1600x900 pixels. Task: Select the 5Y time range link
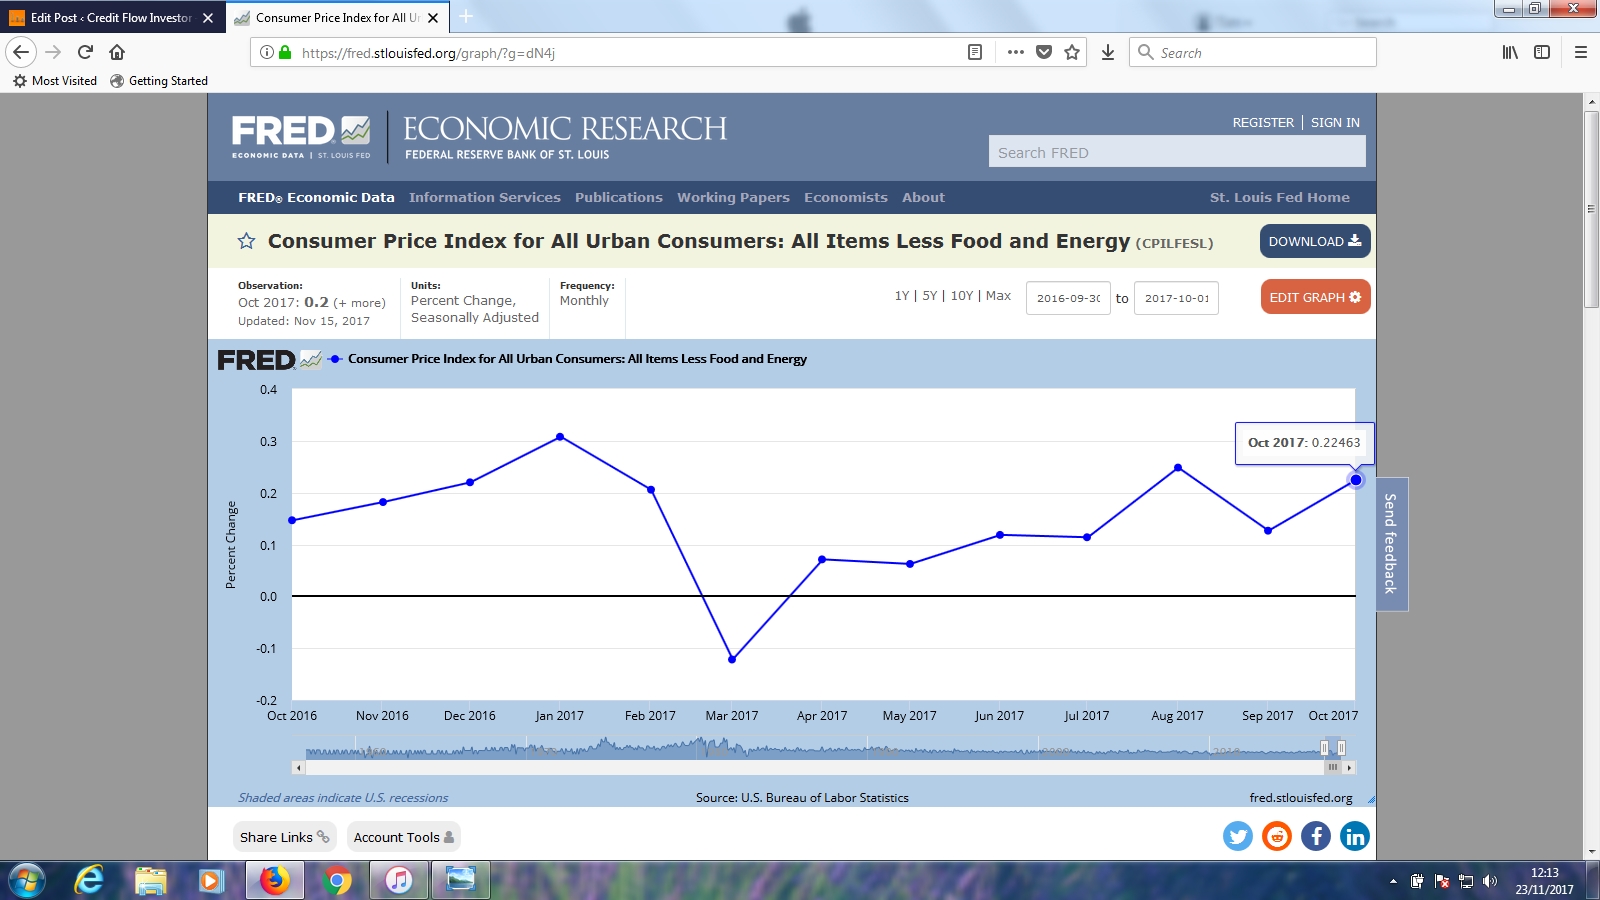click(930, 296)
